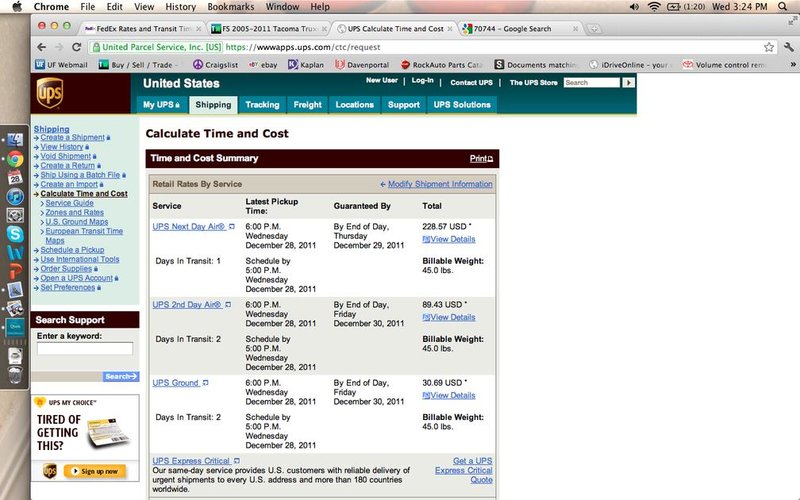The width and height of the screenshot is (800, 500).
Task: Click the Wi-Fi status icon
Action: coord(654,7)
